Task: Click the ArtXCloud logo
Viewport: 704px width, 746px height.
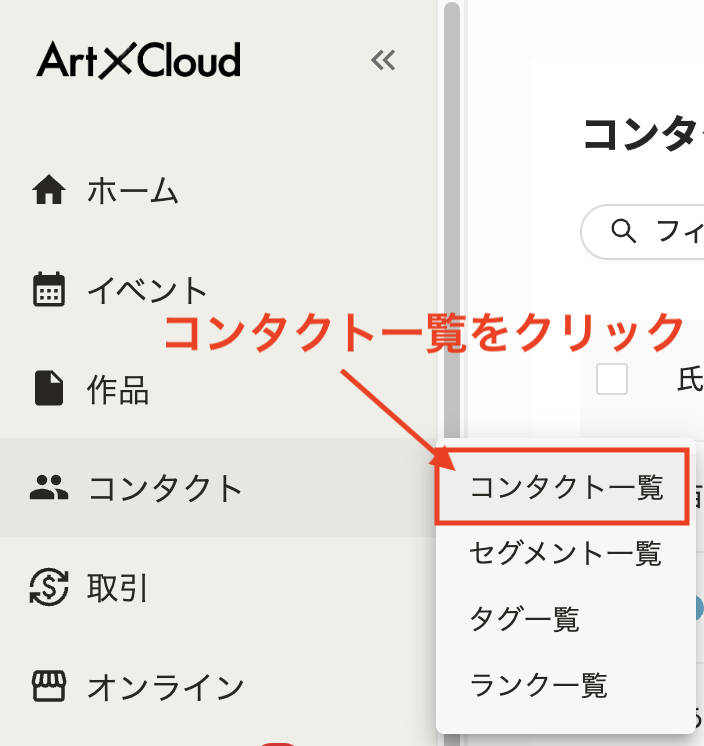Action: 138,60
